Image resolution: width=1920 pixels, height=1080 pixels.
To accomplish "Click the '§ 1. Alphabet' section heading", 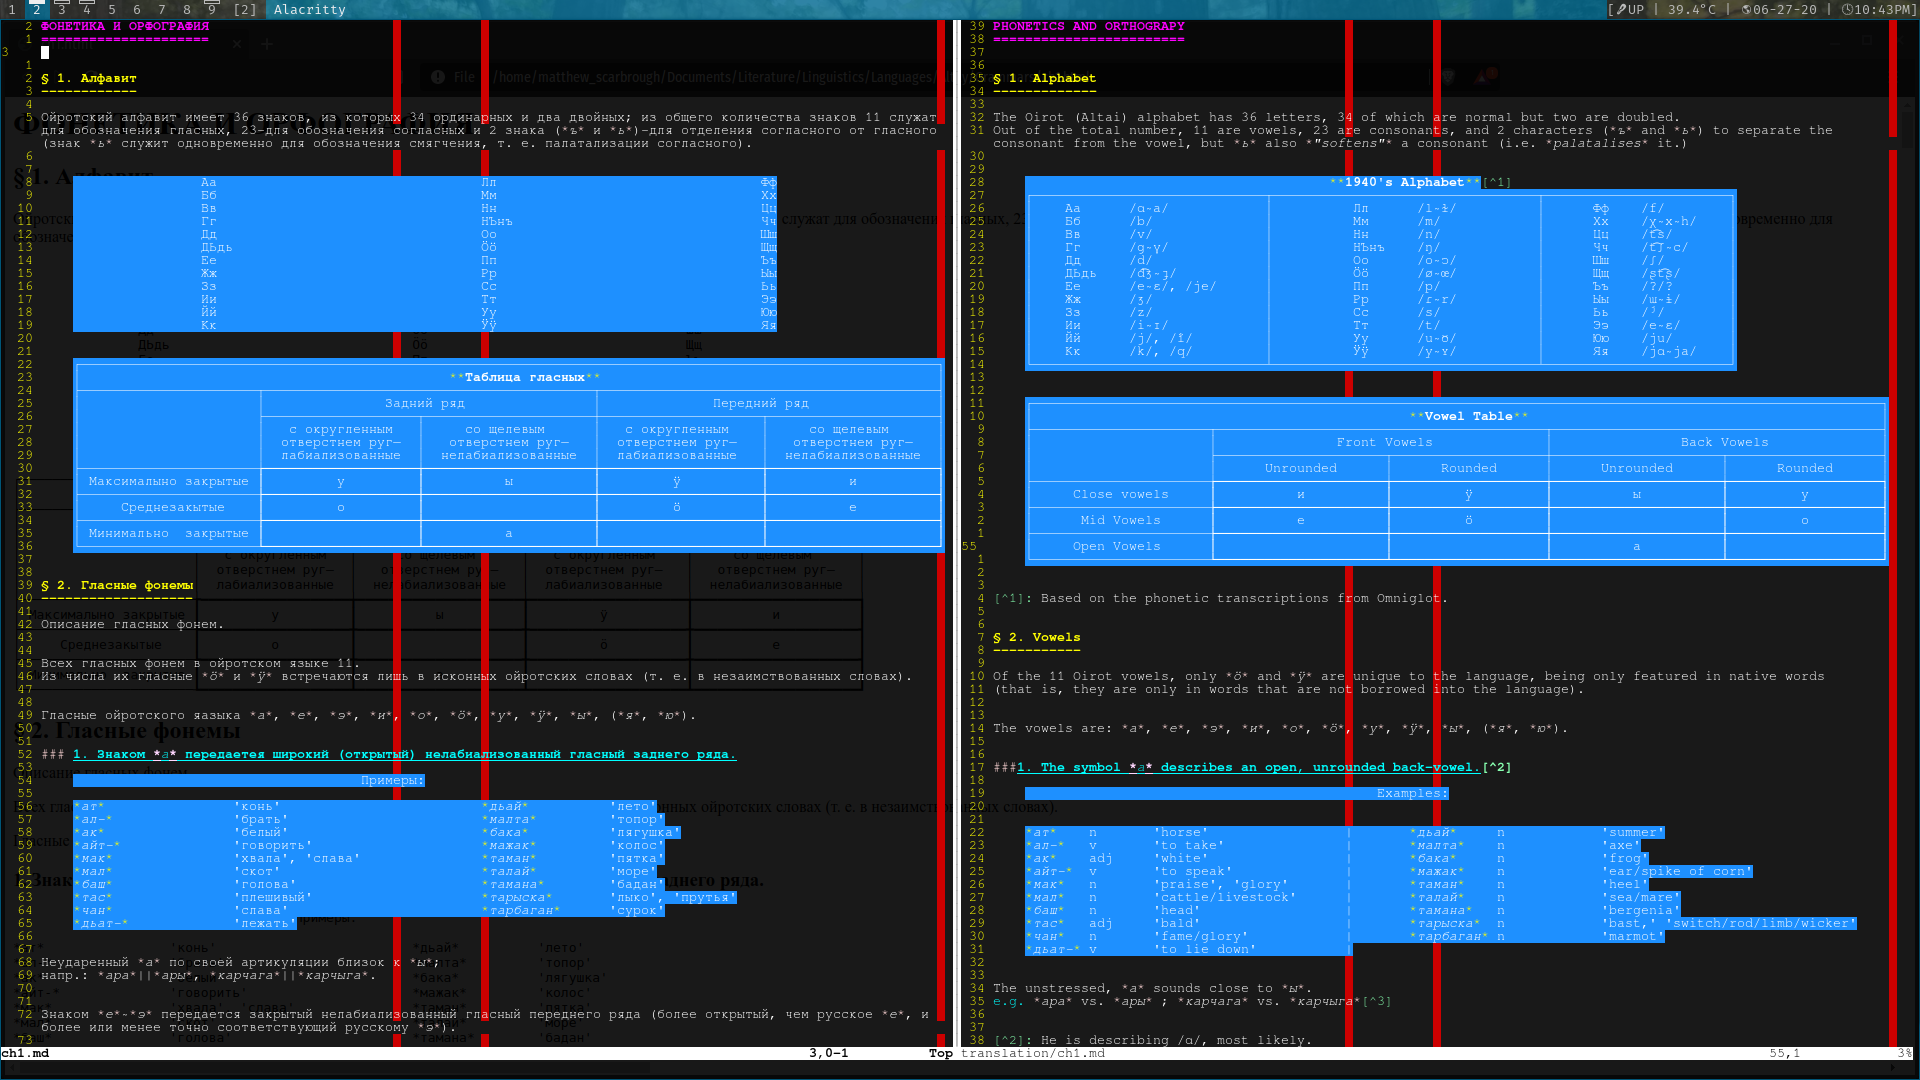I will click(x=1044, y=78).
